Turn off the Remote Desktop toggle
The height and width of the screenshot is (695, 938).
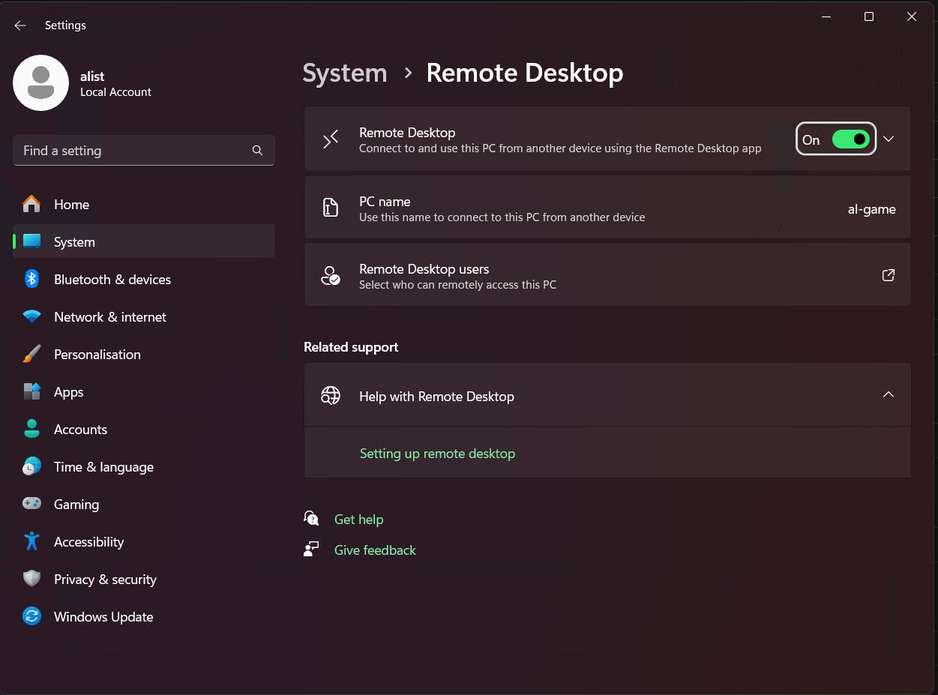(x=850, y=140)
